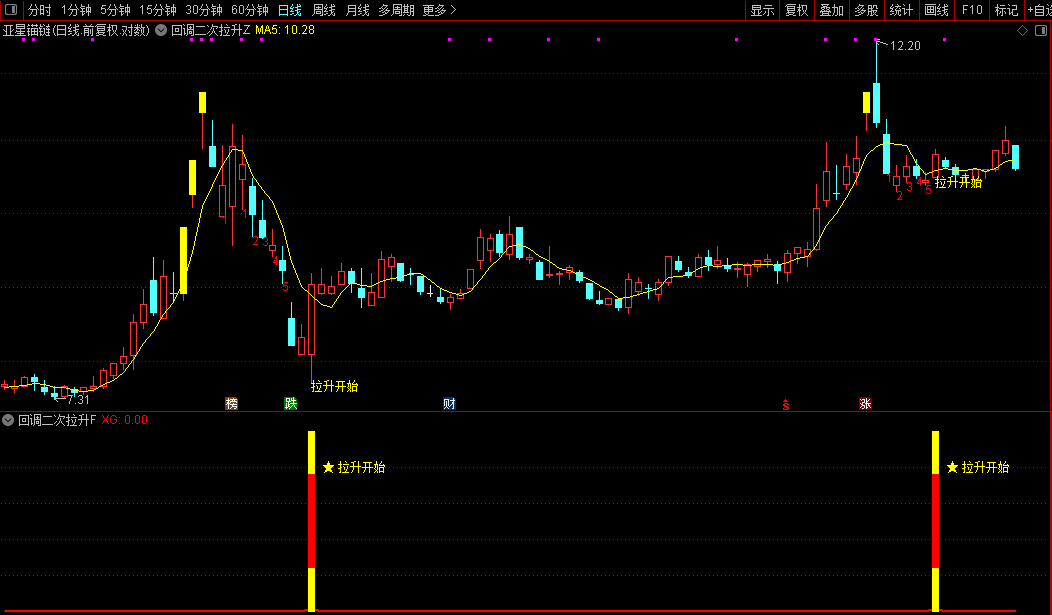Select the 日线 daily period tab
The height and width of the screenshot is (615, 1052).
pos(290,10)
